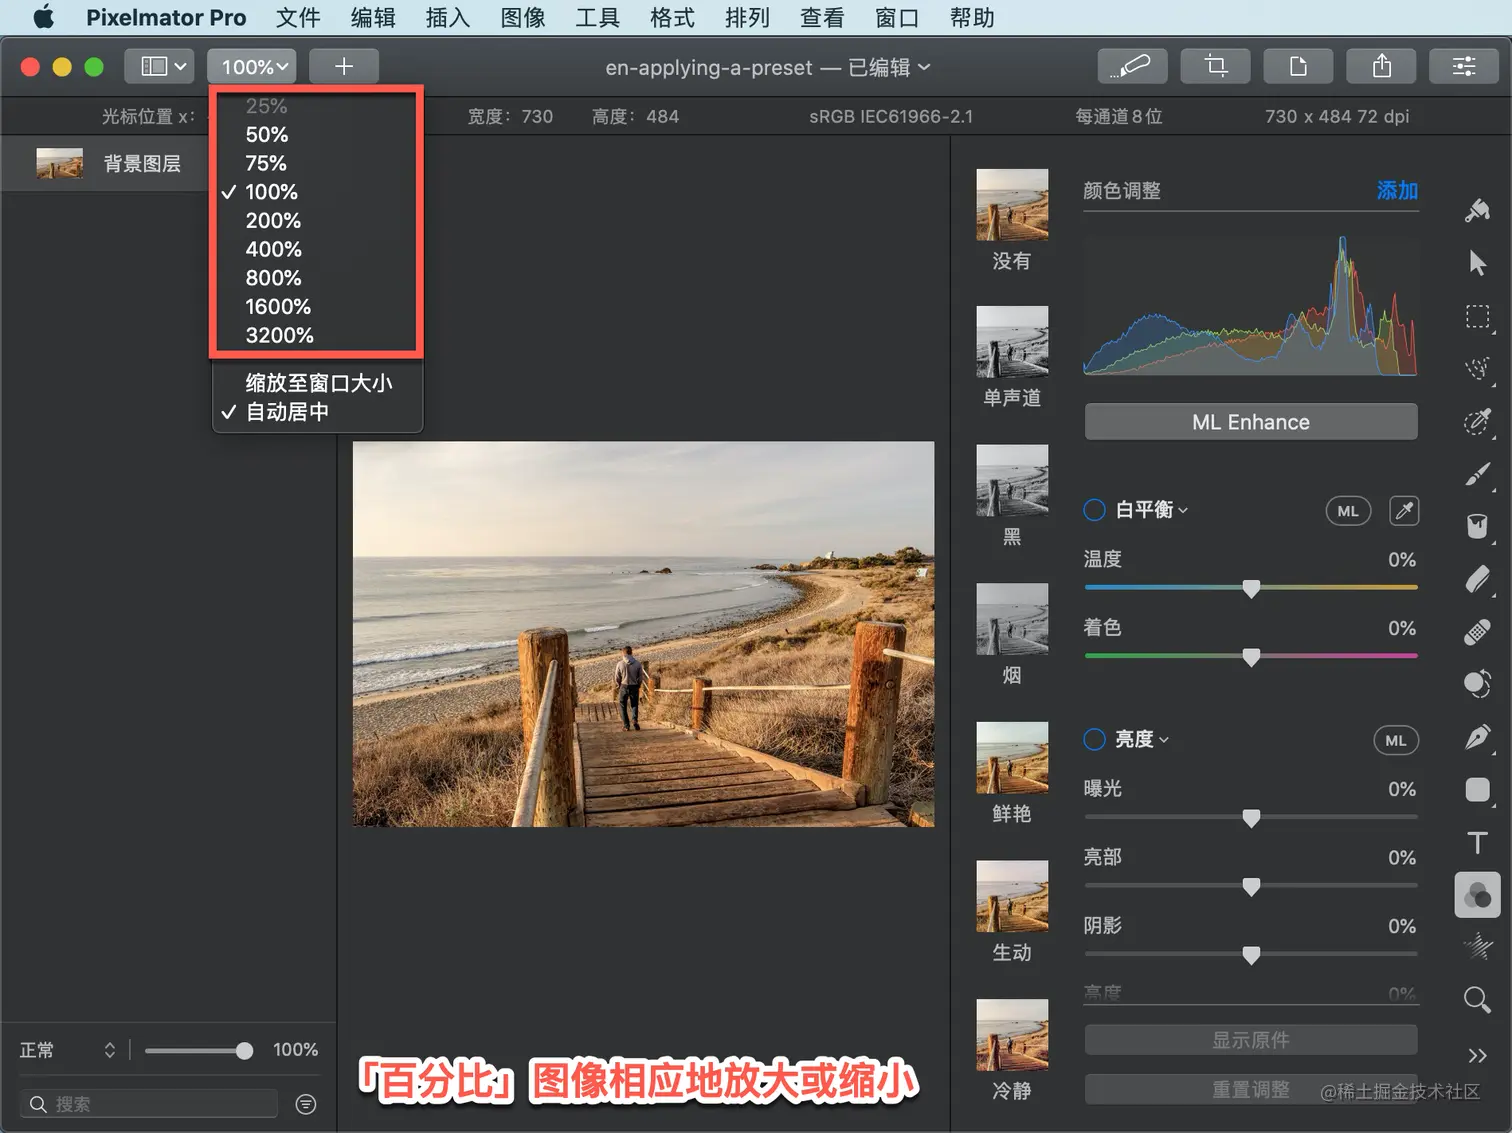Click the markup pen toolbar button
Image resolution: width=1512 pixels, height=1133 pixels.
tap(1132, 66)
